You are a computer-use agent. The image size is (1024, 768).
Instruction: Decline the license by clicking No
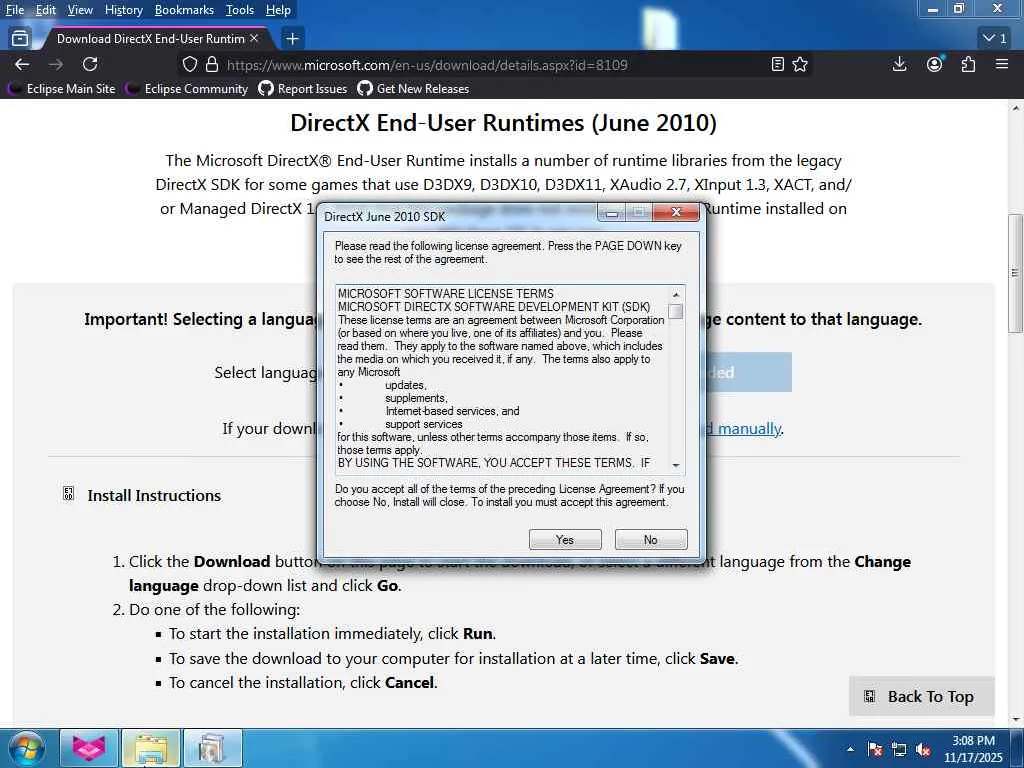650,539
